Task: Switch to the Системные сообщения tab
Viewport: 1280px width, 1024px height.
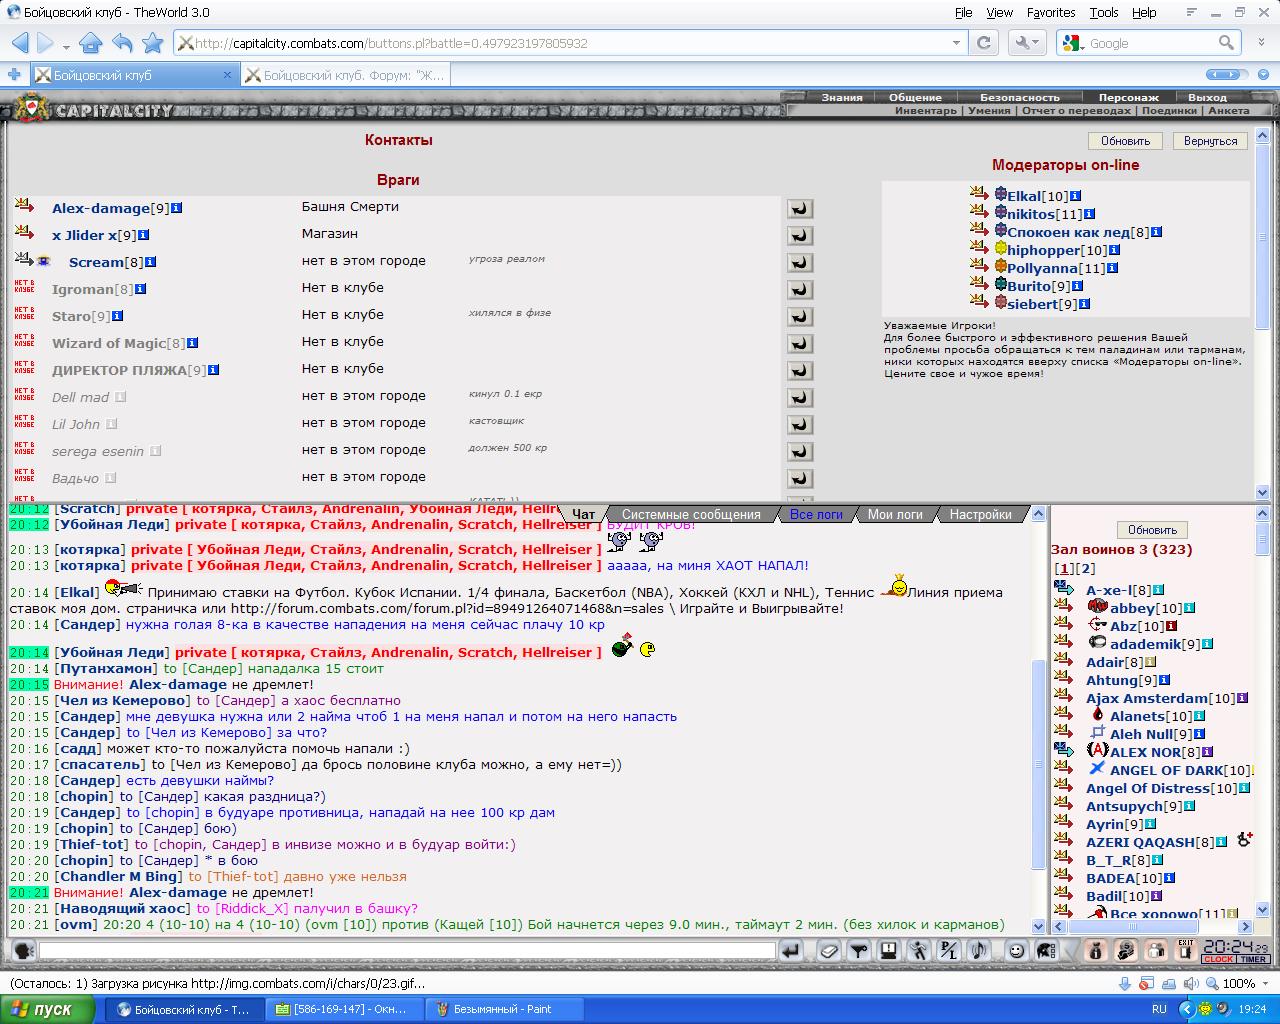Action: 691,514
